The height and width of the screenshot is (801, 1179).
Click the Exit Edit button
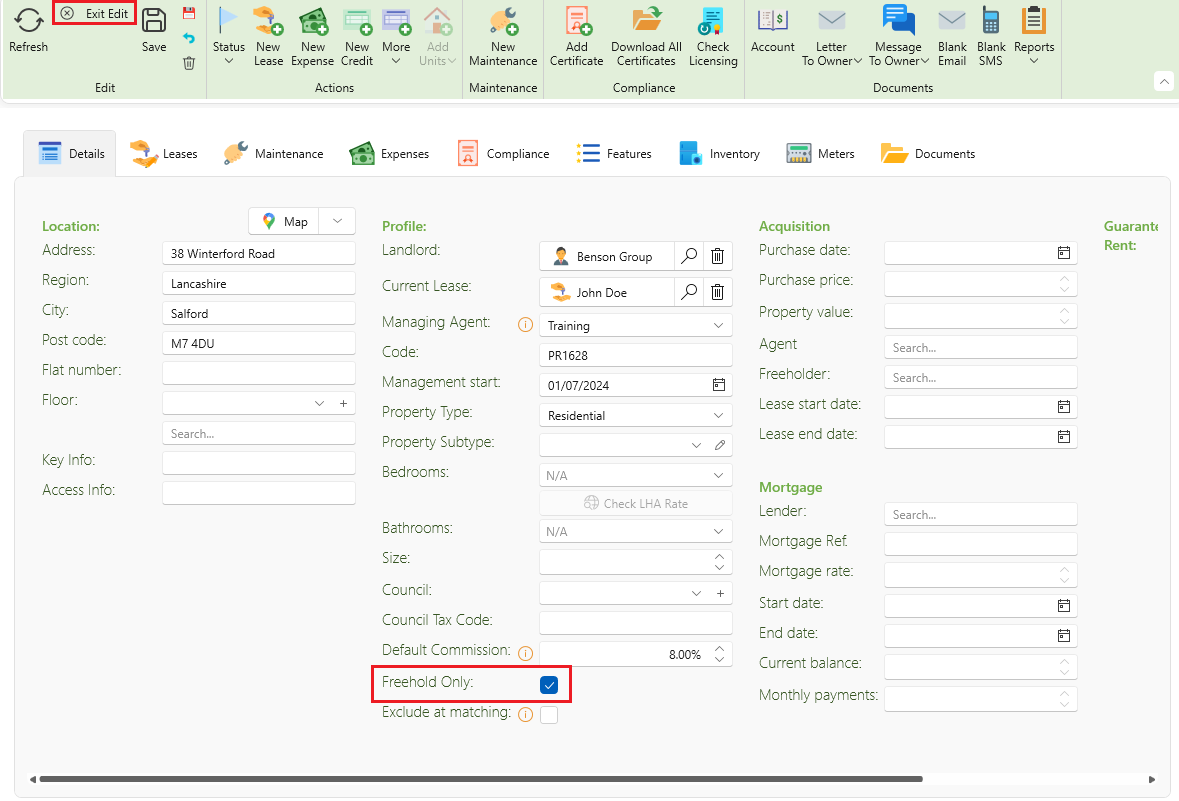(x=95, y=14)
